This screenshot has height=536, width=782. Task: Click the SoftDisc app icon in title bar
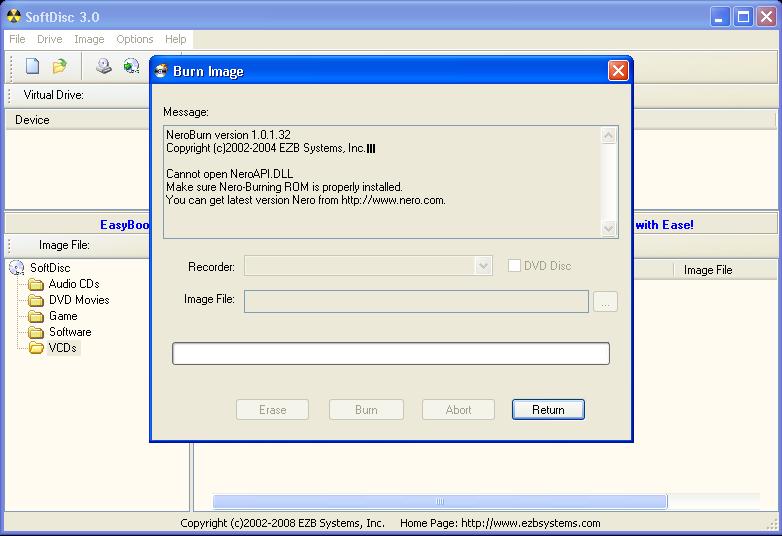[x=14, y=16]
